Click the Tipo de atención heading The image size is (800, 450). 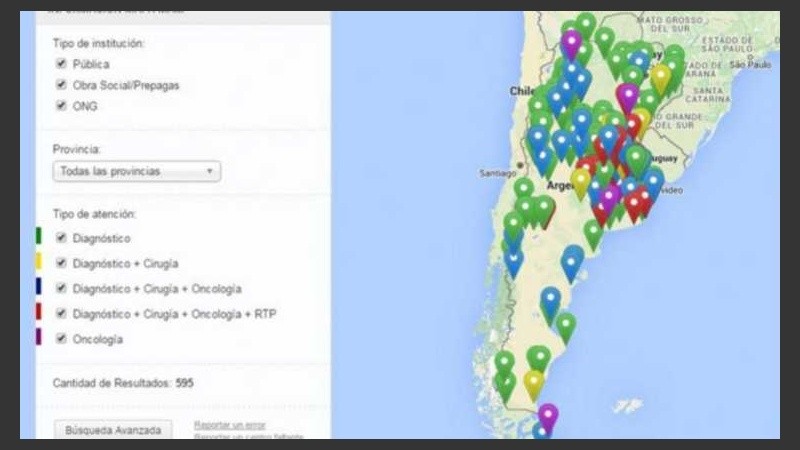[x=94, y=214]
